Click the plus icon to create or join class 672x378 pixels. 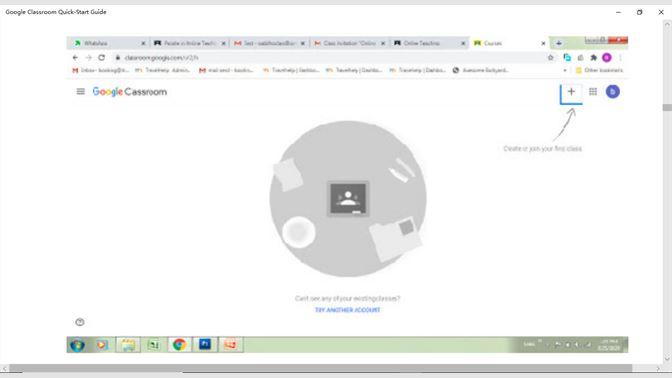pyautogui.click(x=571, y=91)
